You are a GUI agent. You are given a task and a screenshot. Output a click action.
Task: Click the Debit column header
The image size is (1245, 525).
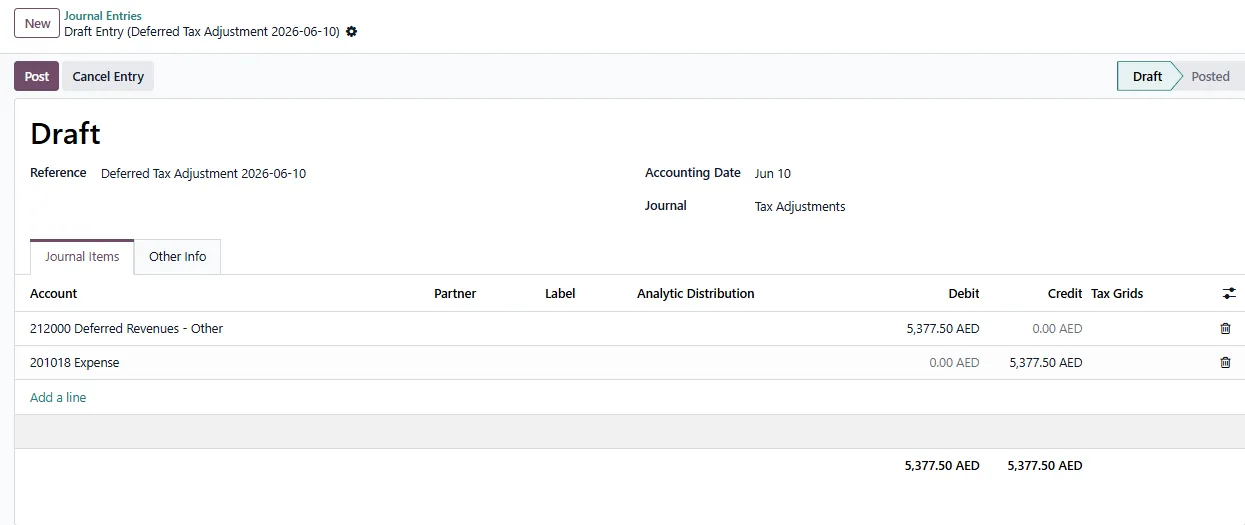(964, 294)
